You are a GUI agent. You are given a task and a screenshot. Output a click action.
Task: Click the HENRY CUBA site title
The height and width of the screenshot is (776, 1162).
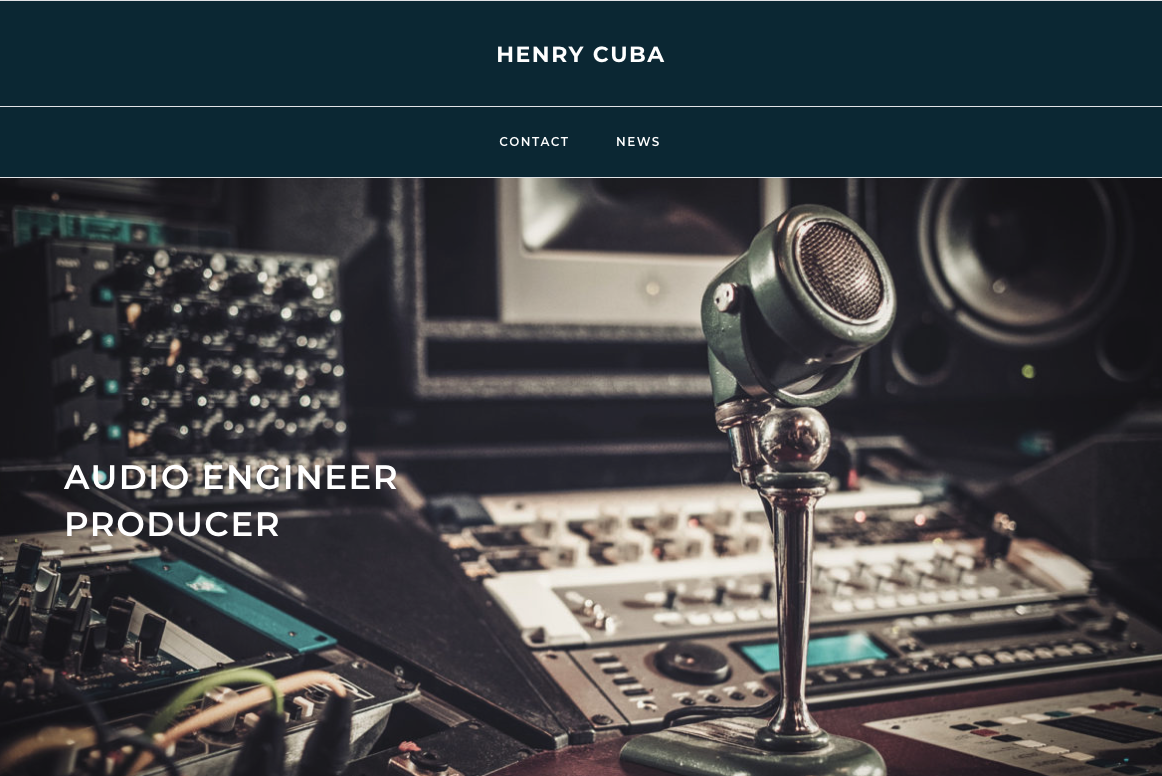click(580, 54)
